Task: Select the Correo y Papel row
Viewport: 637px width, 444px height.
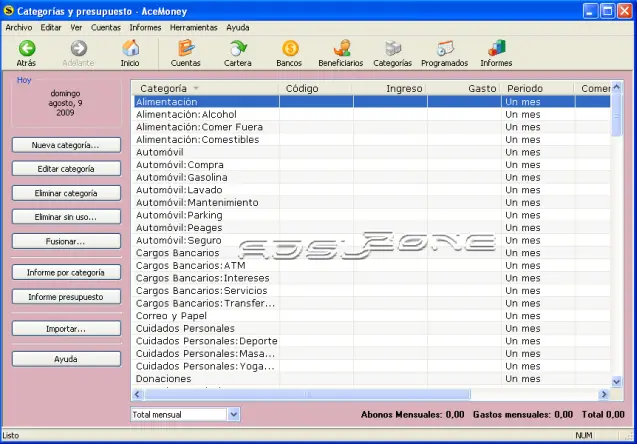Action: (372, 316)
